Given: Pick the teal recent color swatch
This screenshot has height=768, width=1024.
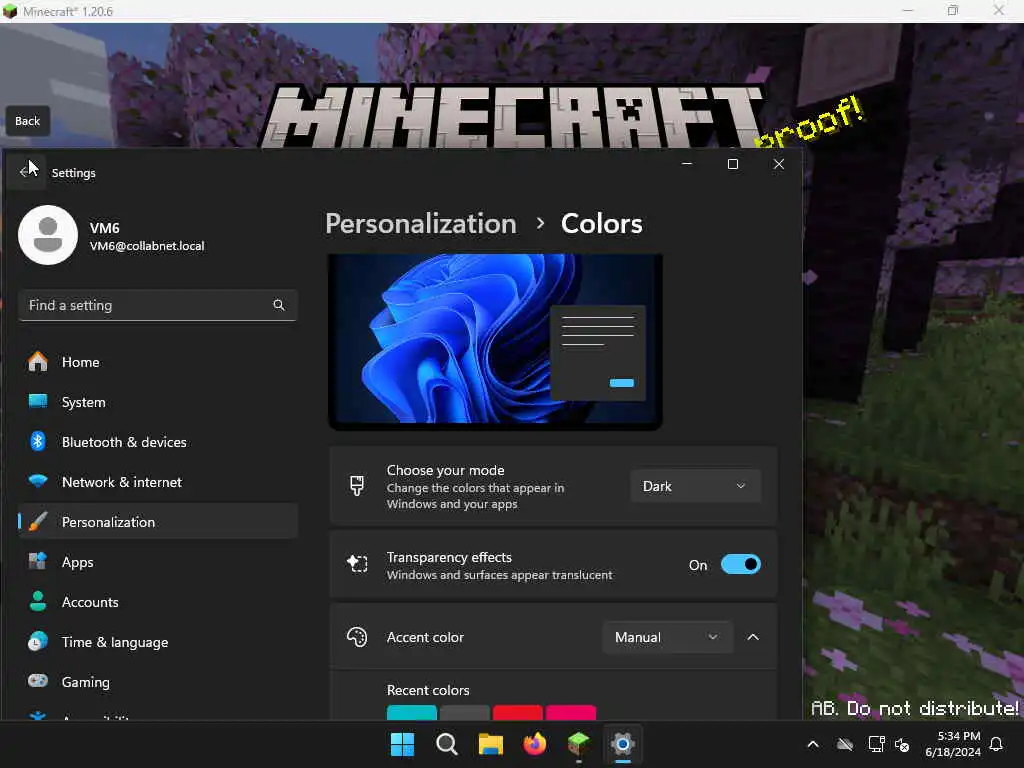Looking at the screenshot, I should click(x=412, y=712).
